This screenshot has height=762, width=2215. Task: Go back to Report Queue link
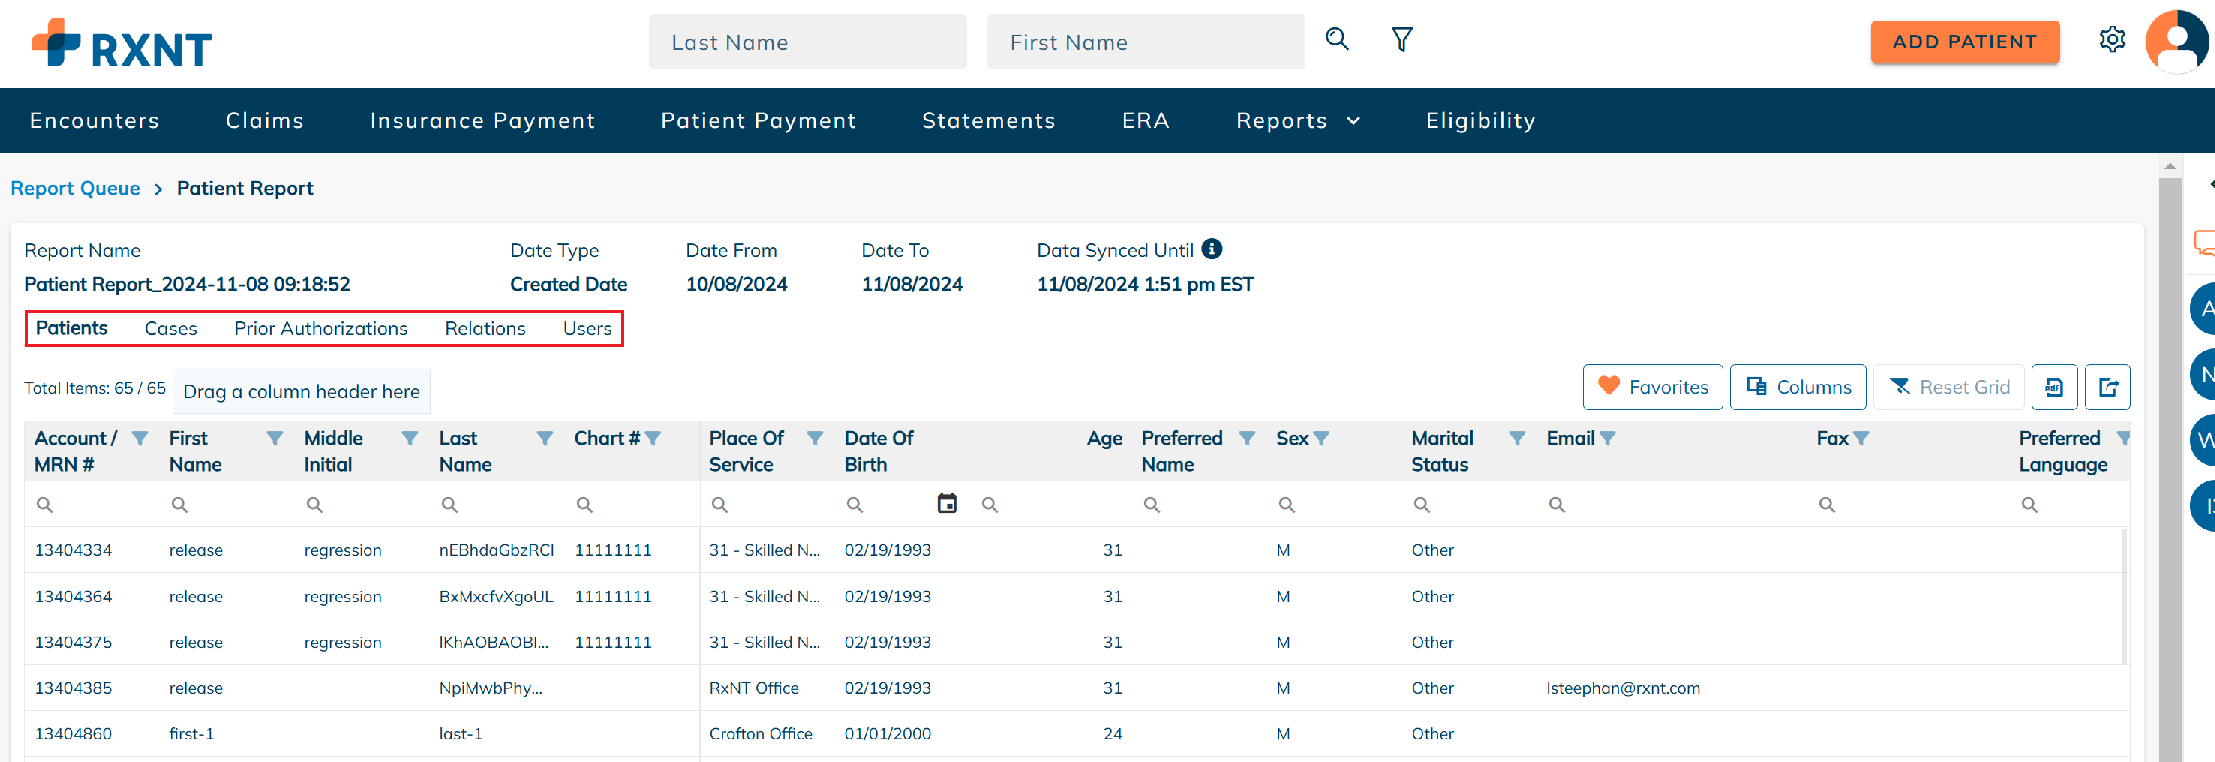point(76,189)
